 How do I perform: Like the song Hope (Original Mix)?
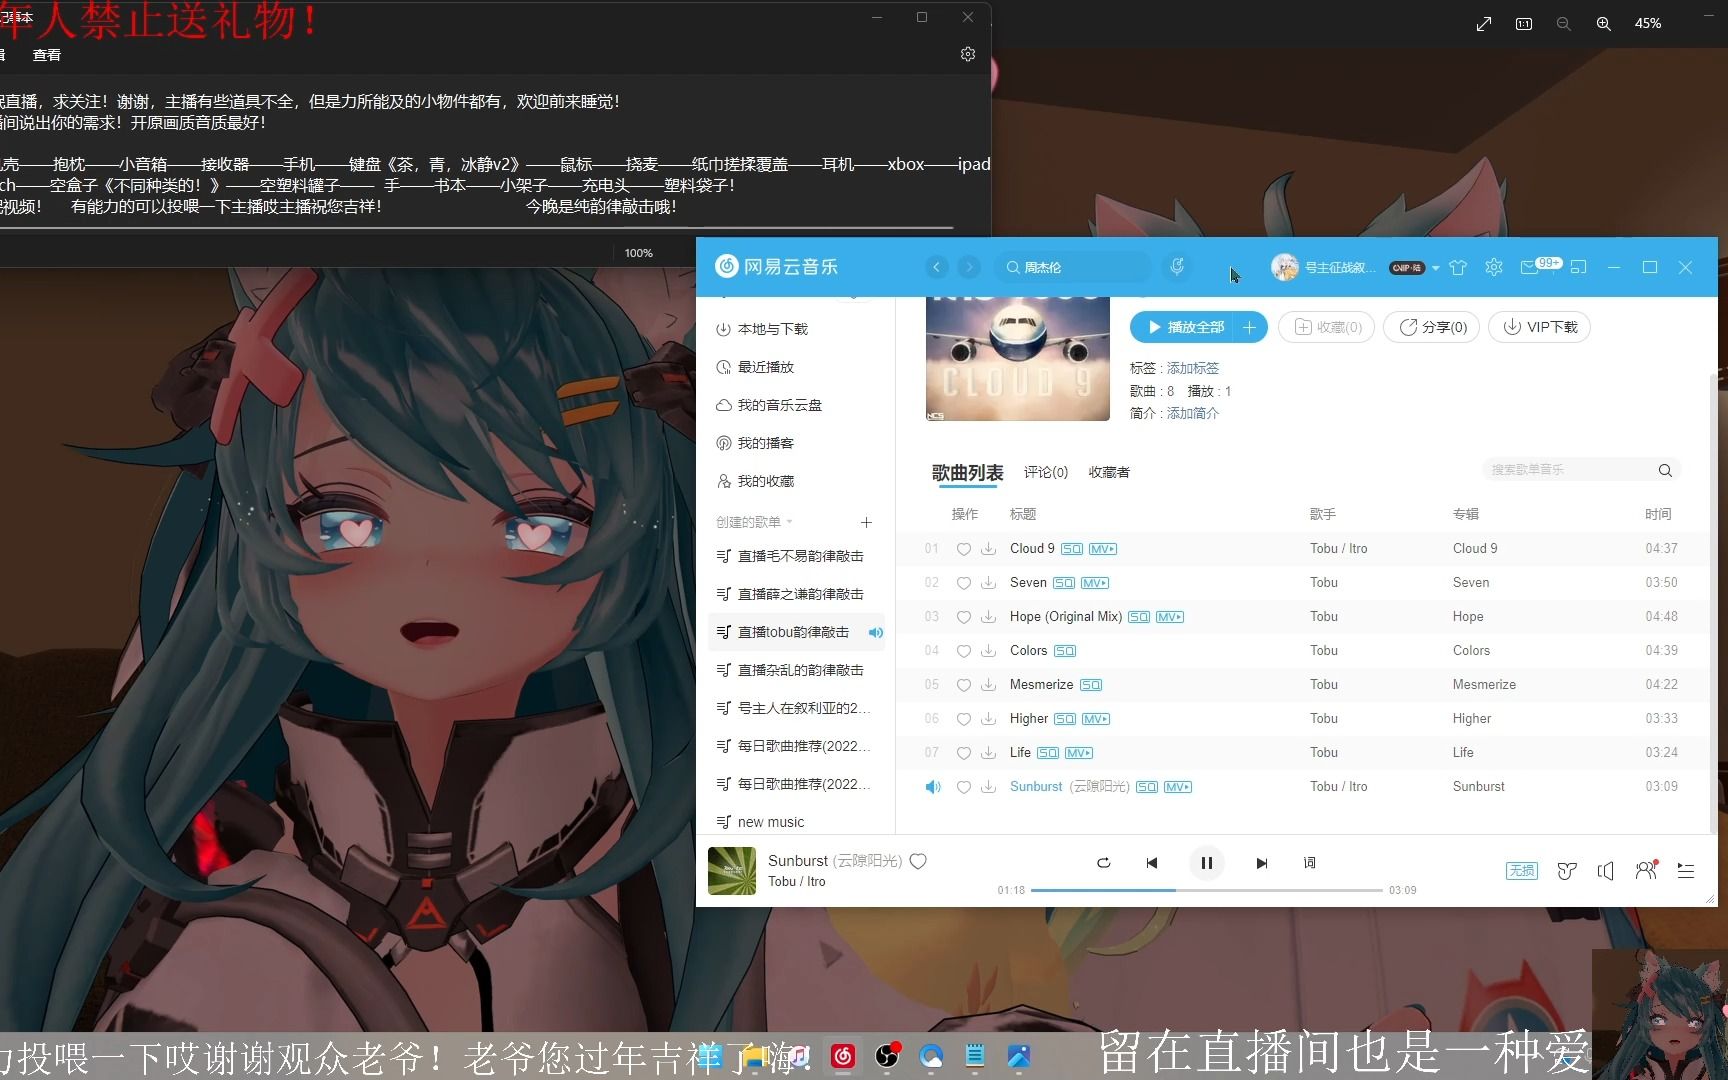coord(963,617)
